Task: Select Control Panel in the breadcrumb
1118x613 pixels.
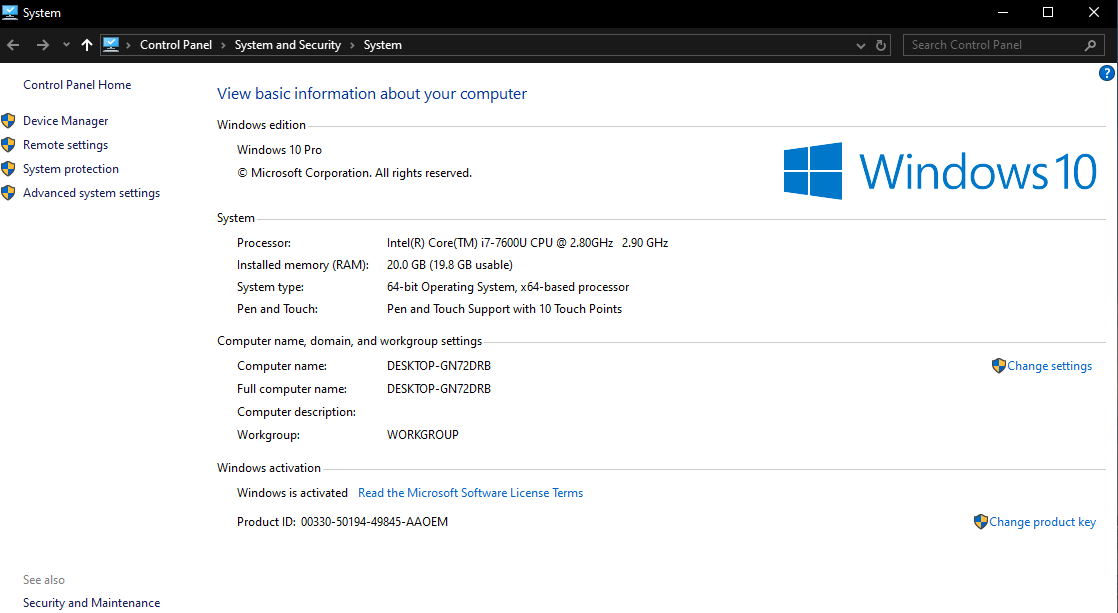Action: click(x=175, y=45)
